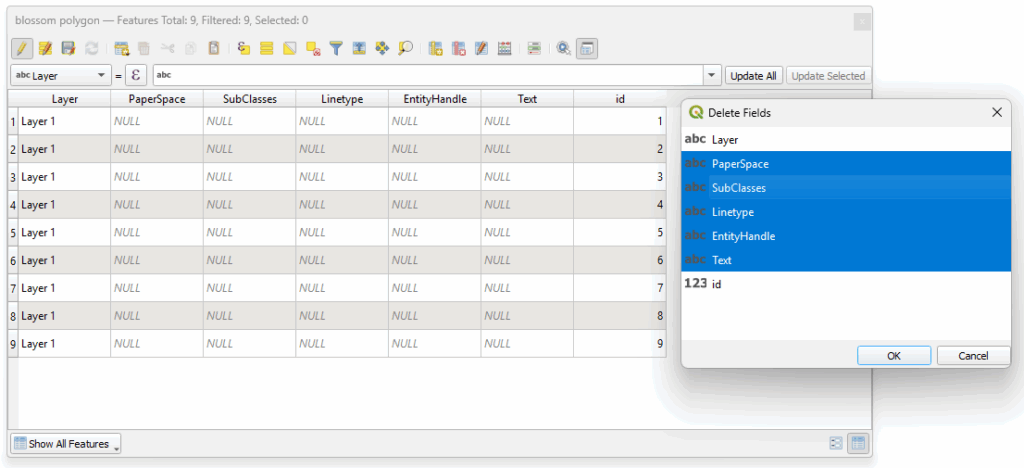Click OK in Delete Fields dialog
The image size is (1024, 468).
[x=893, y=356]
